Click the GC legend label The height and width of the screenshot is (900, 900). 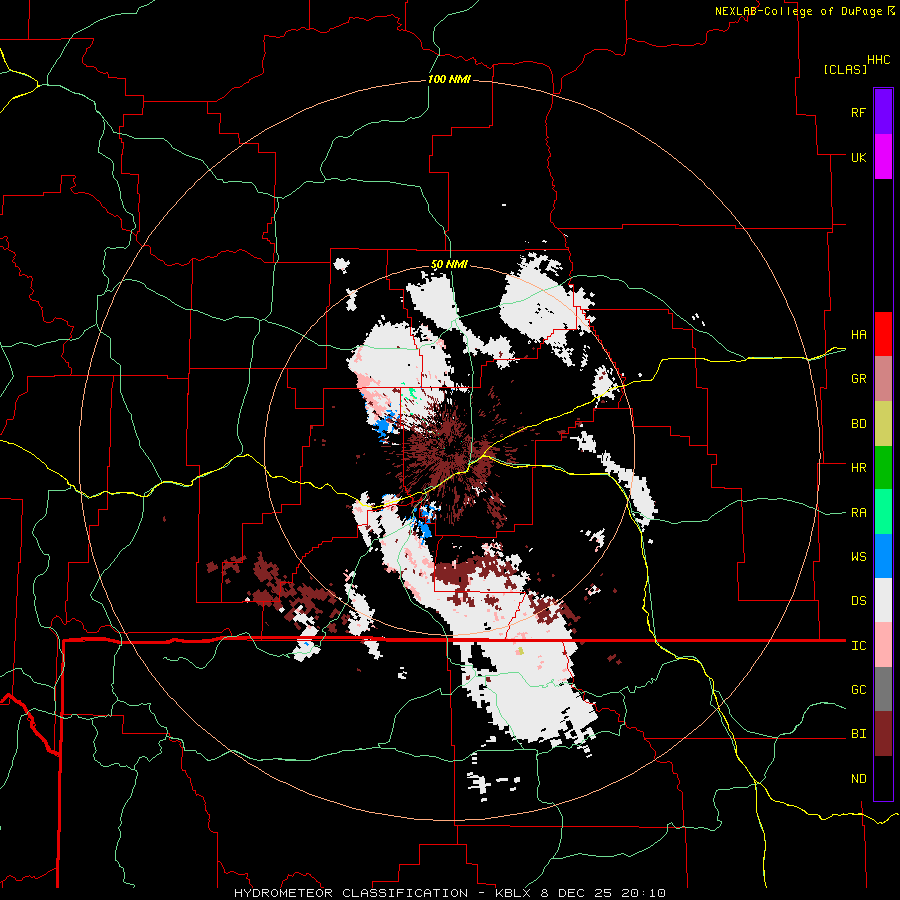pos(858,690)
